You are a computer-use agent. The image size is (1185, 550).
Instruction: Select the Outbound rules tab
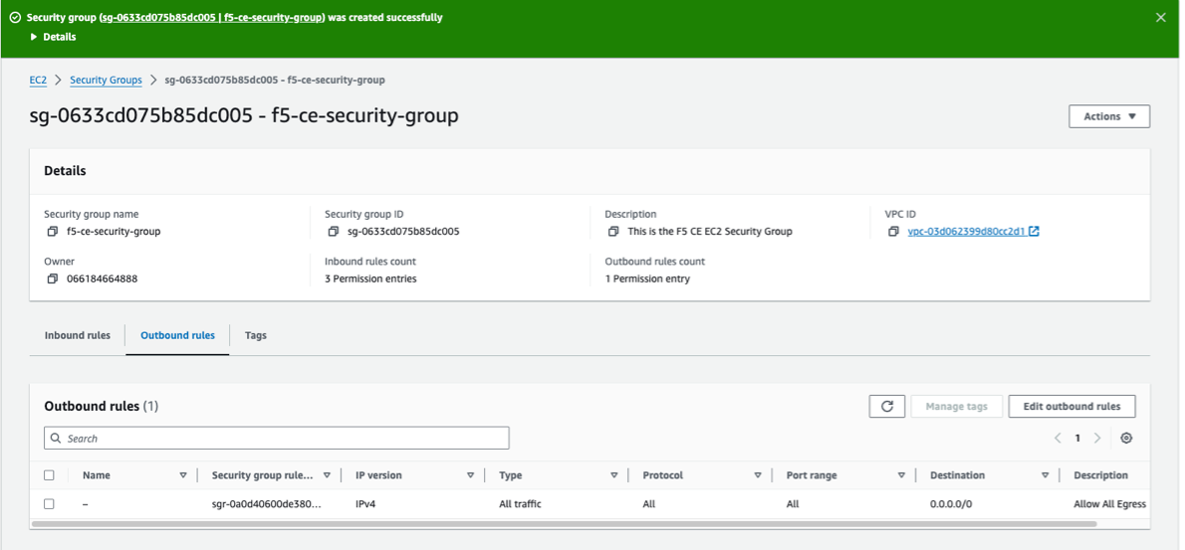(x=178, y=335)
